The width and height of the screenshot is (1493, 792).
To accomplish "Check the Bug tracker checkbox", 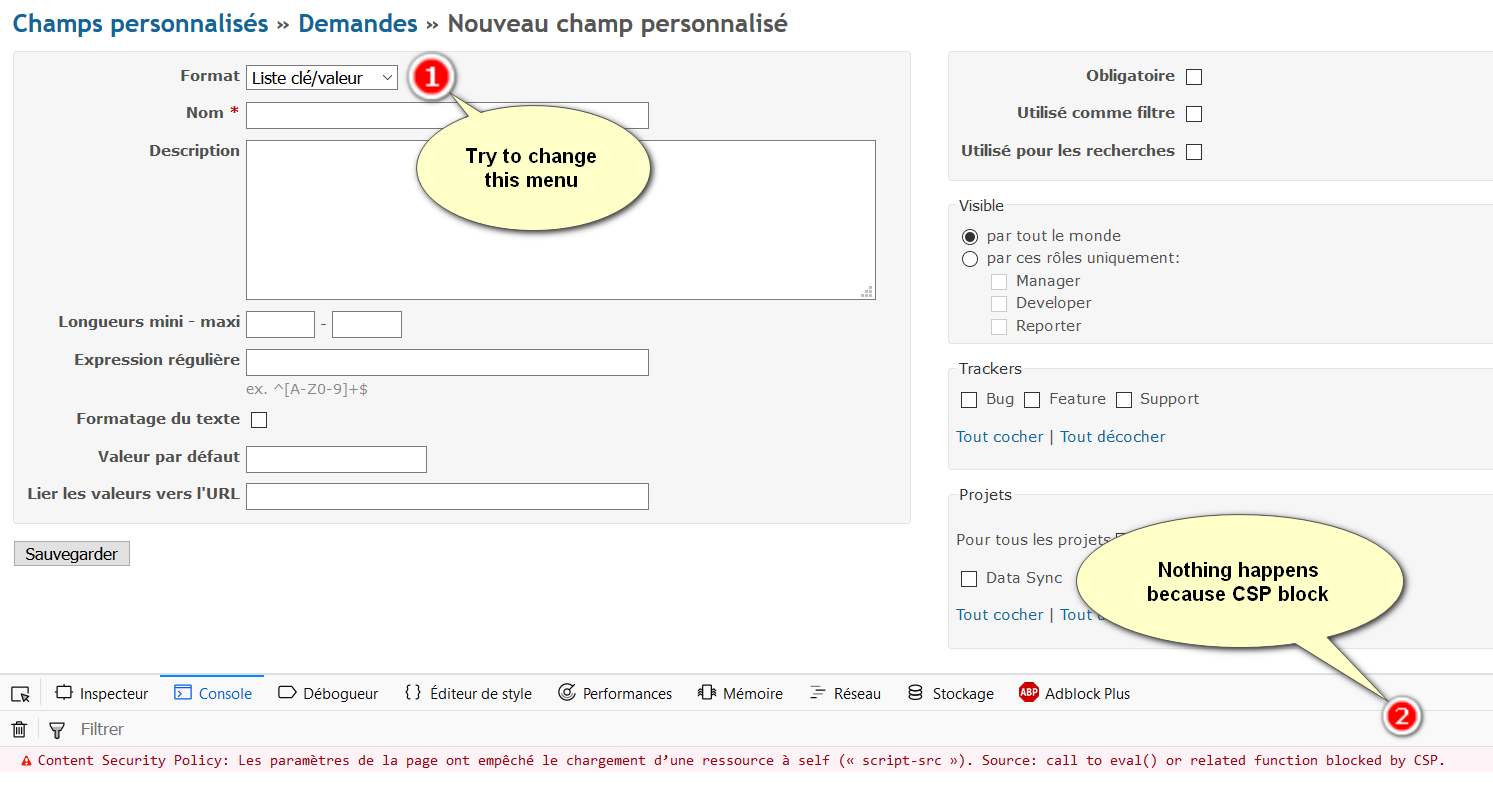I will [x=968, y=400].
